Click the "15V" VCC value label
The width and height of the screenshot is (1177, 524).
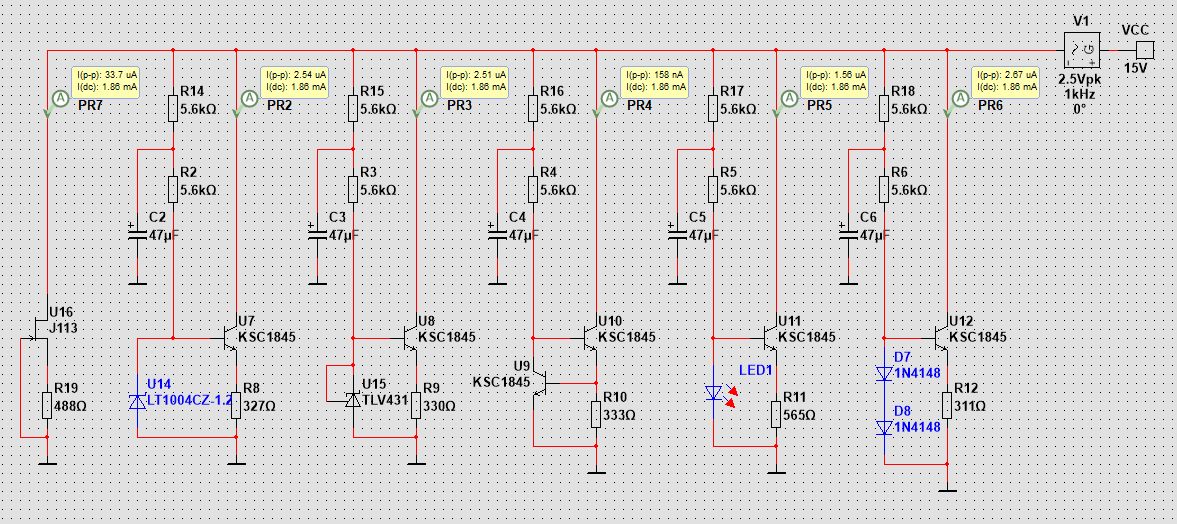click(x=1136, y=68)
